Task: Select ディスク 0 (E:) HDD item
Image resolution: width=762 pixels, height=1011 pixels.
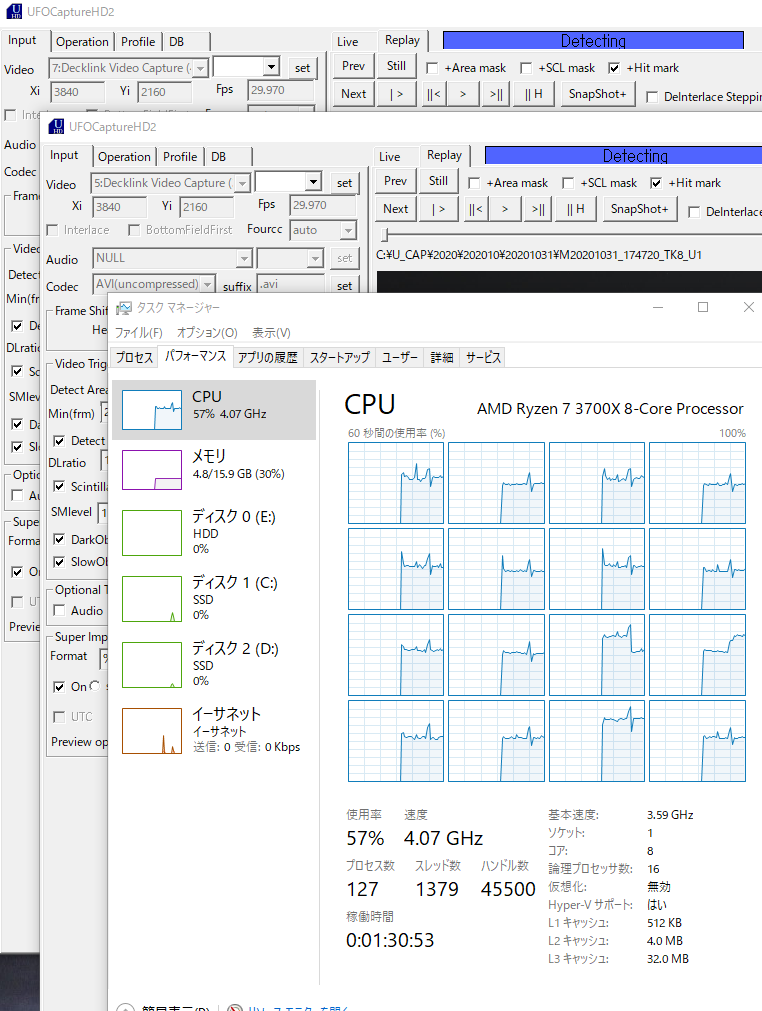Action: tap(214, 533)
